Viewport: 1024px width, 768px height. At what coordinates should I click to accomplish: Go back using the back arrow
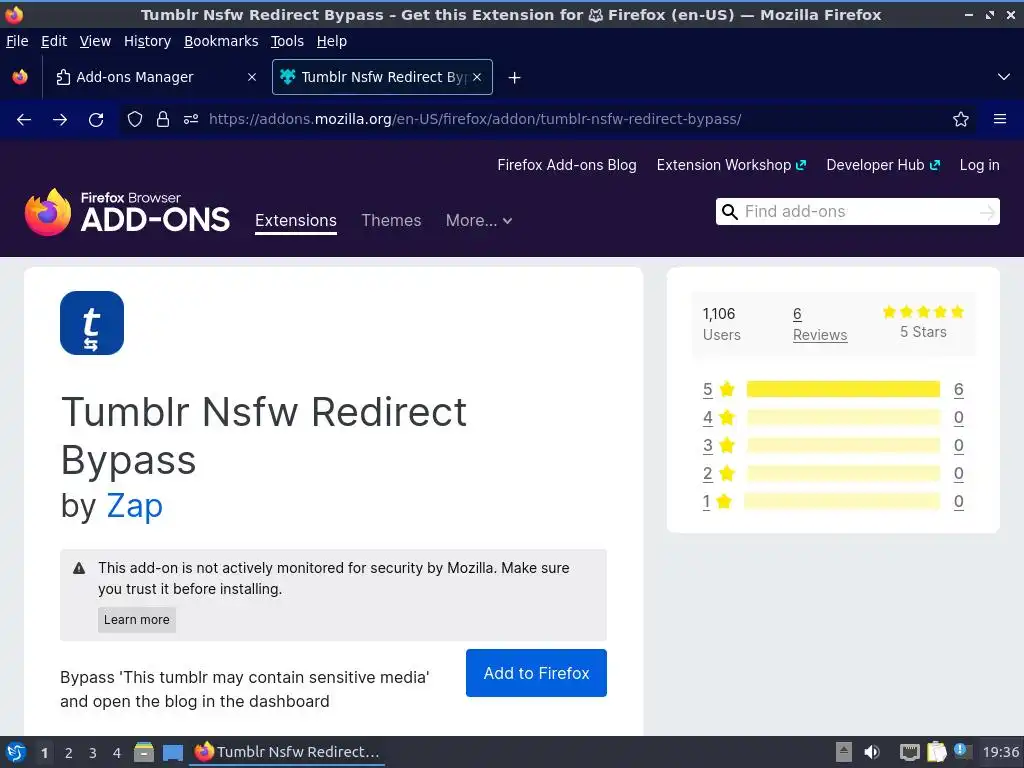24,120
